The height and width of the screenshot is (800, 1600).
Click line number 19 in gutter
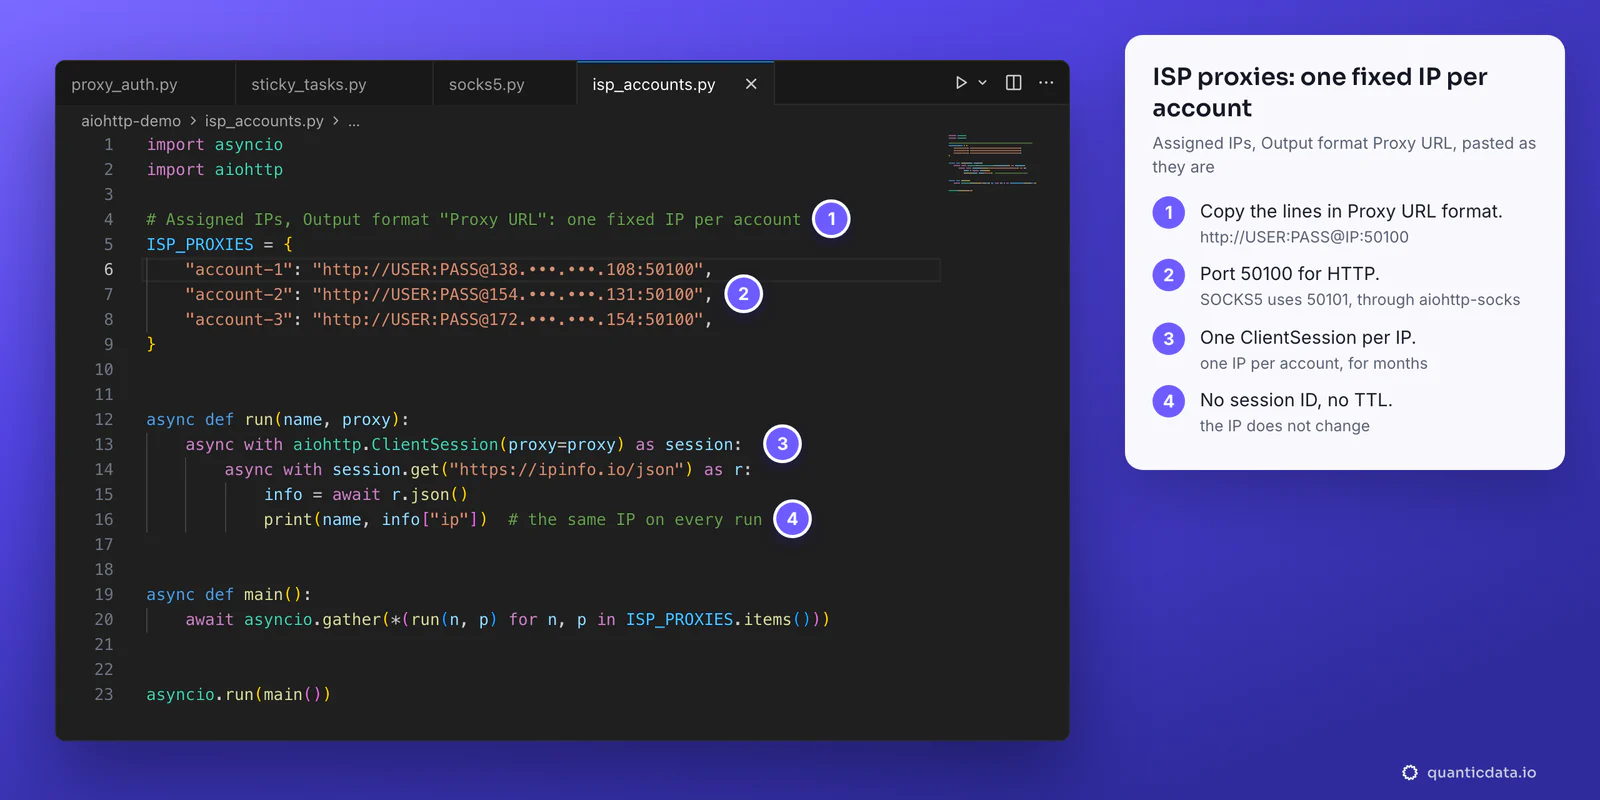pyautogui.click(x=104, y=594)
